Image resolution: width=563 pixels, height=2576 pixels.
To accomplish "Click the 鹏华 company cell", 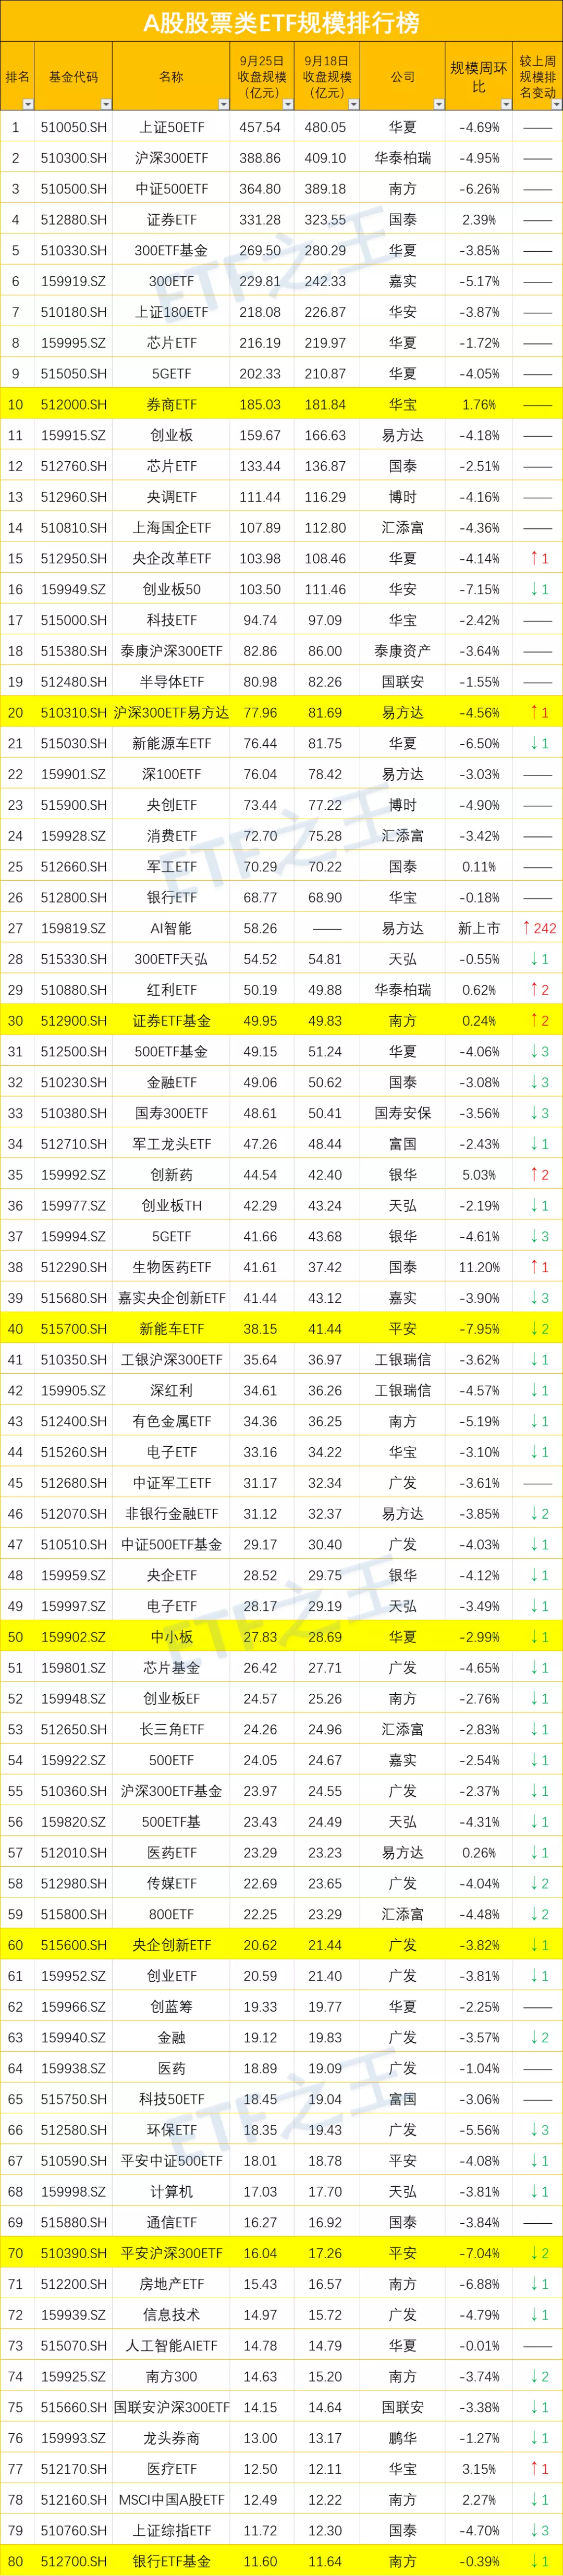I will tap(403, 2438).
